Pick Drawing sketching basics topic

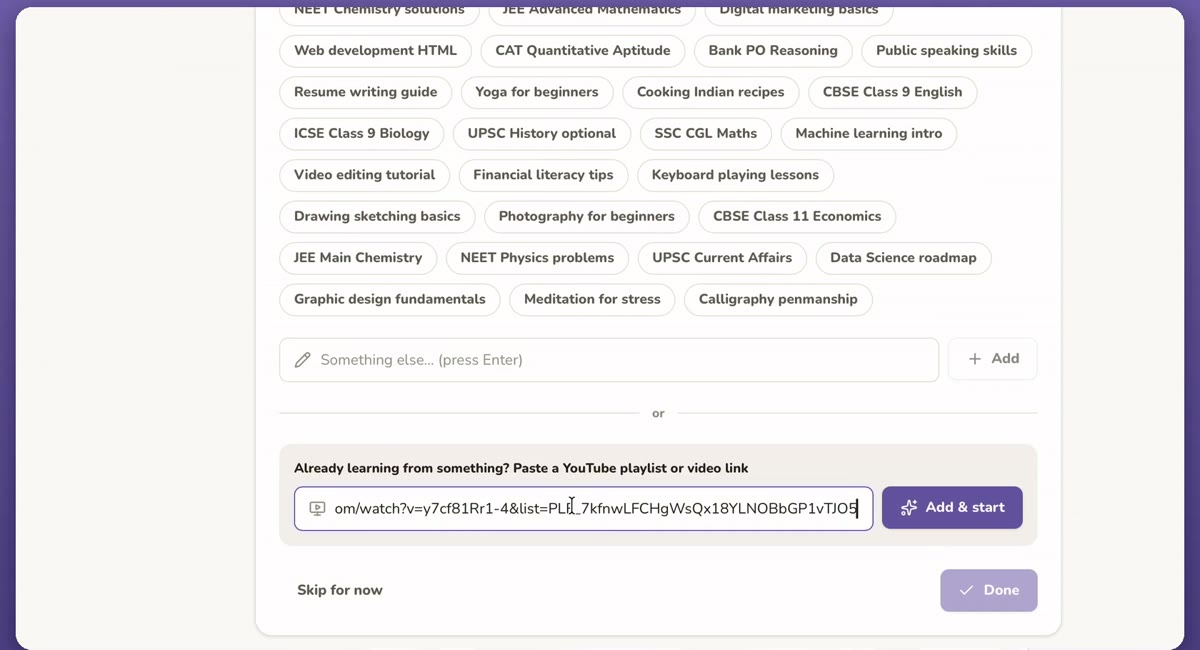coord(377,216)
